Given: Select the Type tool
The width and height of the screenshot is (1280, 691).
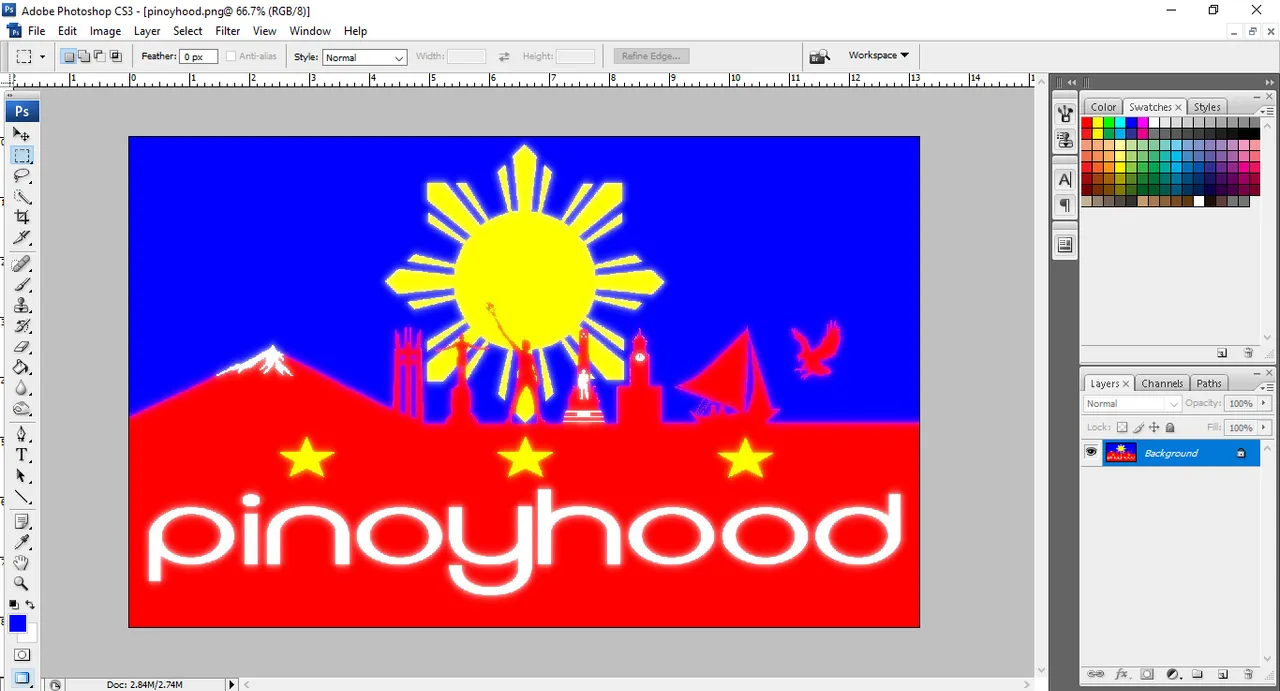Looking at the screenshot, I should point(21,455).
